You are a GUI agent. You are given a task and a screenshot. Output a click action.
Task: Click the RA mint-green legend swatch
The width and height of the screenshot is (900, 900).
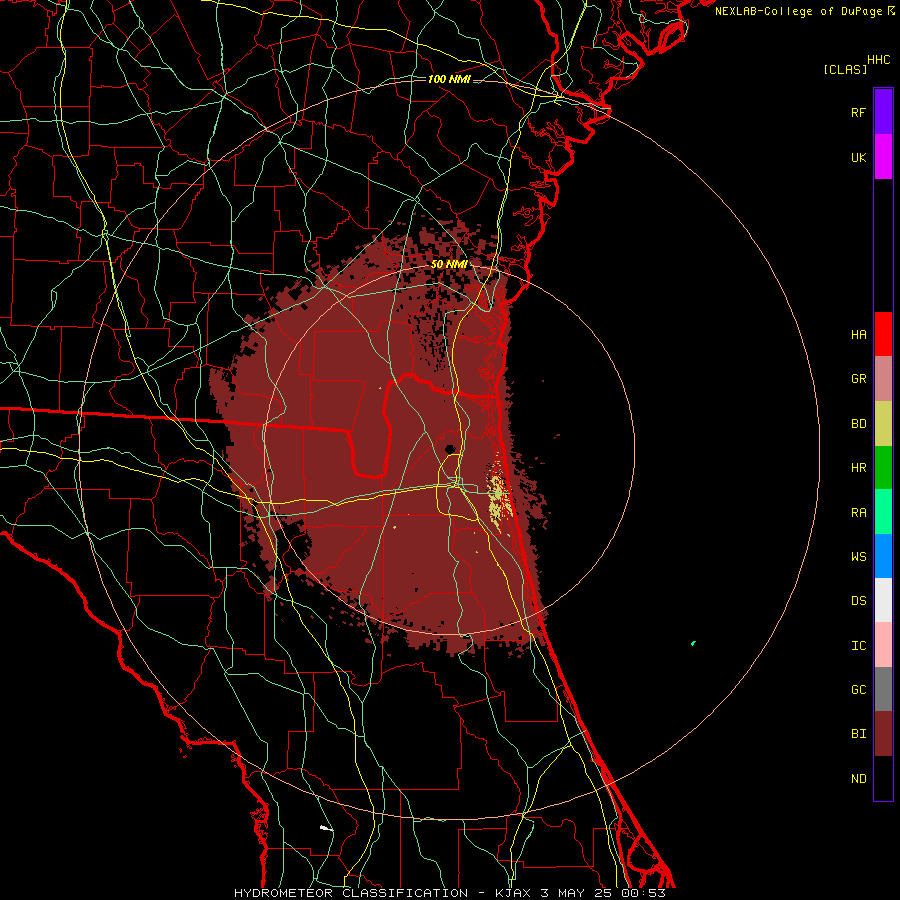(x=883, y=512)
